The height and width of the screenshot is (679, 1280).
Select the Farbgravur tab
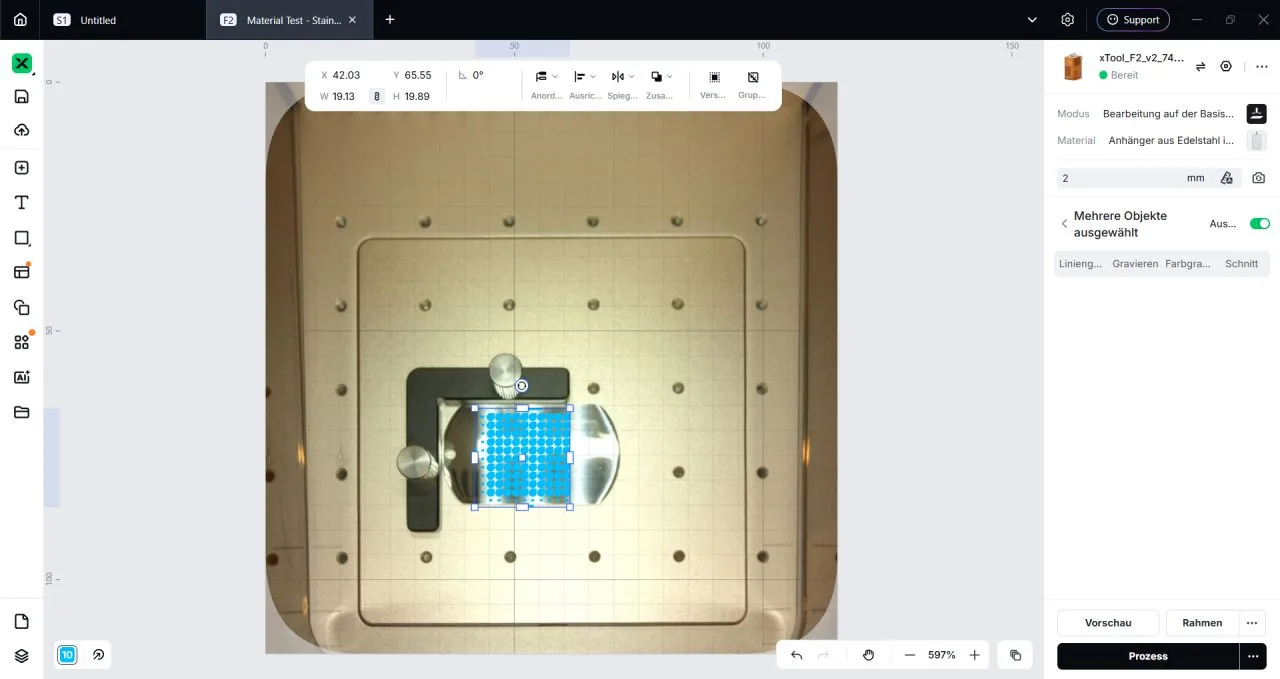(1188, 264)
